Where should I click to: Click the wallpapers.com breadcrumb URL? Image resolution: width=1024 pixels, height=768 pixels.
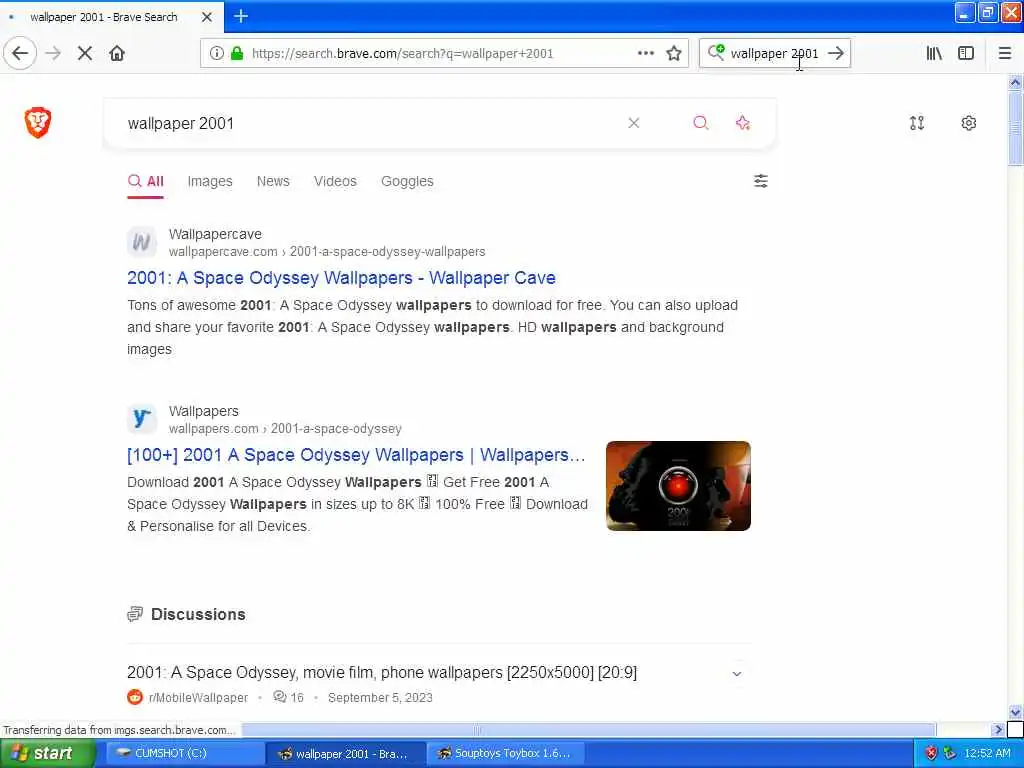285,428
